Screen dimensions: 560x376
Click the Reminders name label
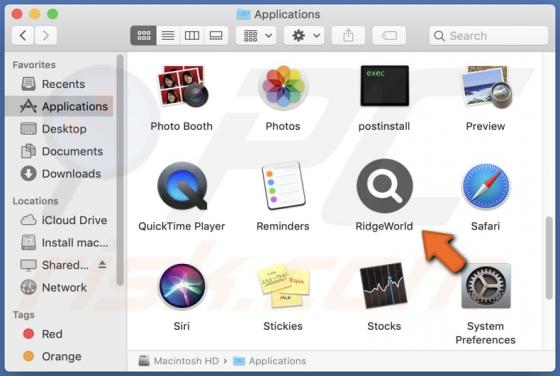click(283, 226)
